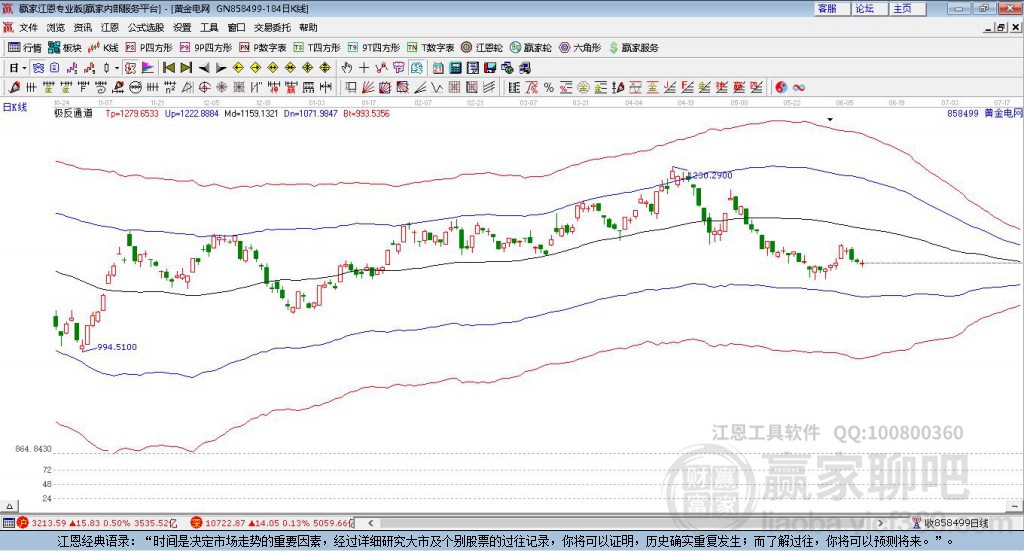The height and width of the screenshot is (551, 1024).
Task: Activate the crosshair cursor tool
Action: 364,68
